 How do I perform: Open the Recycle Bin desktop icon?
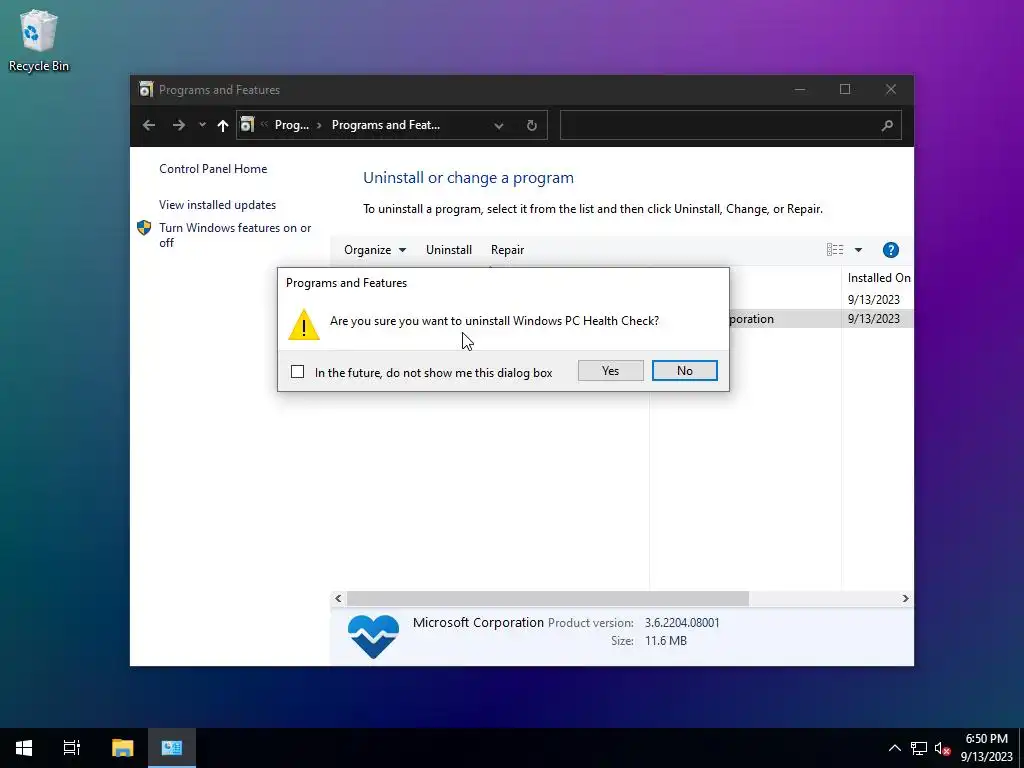(39, 40)
